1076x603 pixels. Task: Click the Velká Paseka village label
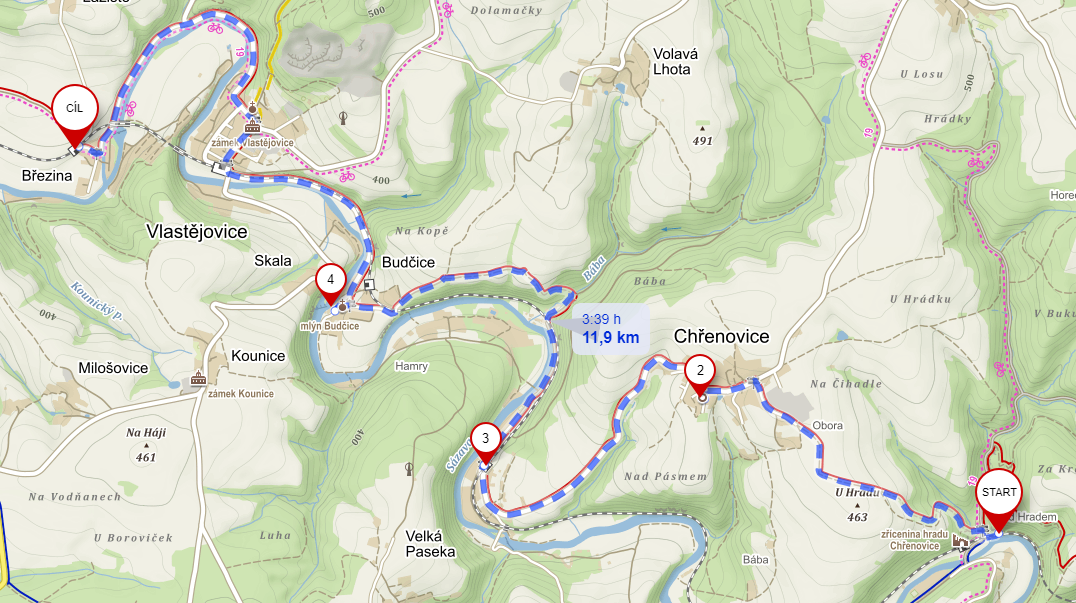pyautogui.click(x=430, y=544)
